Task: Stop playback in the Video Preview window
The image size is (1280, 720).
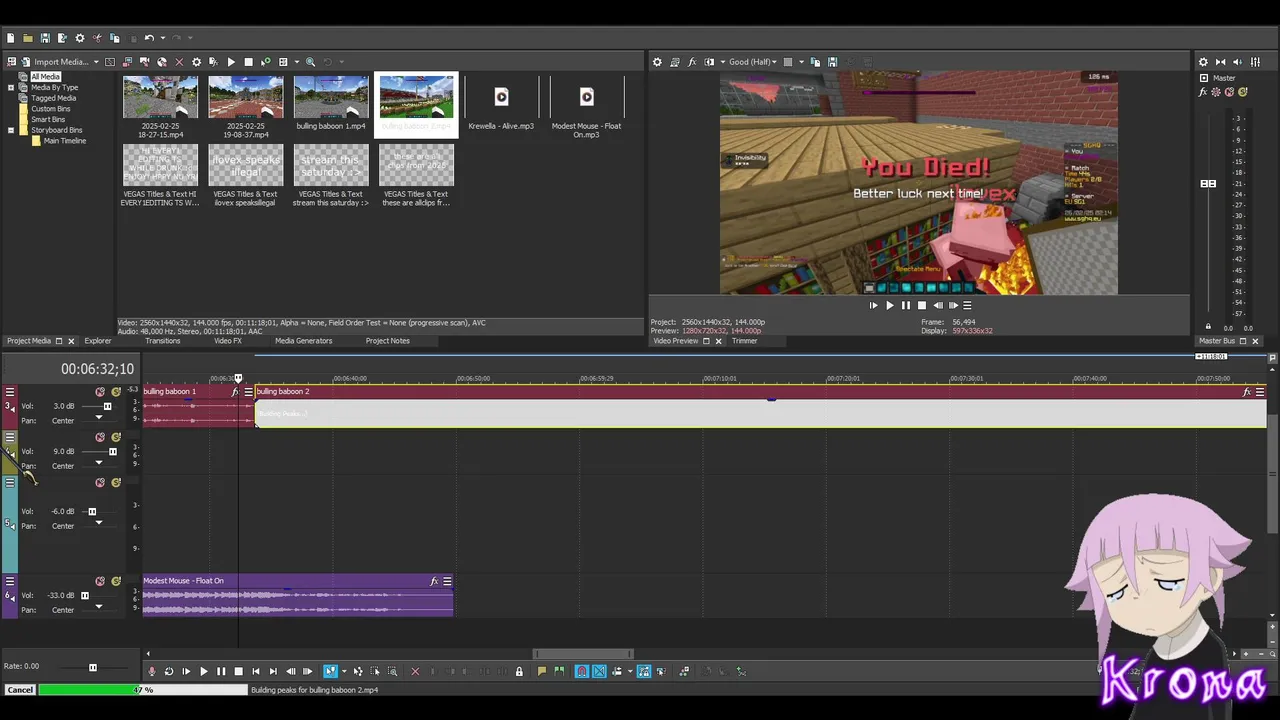Action: (922, 305)
